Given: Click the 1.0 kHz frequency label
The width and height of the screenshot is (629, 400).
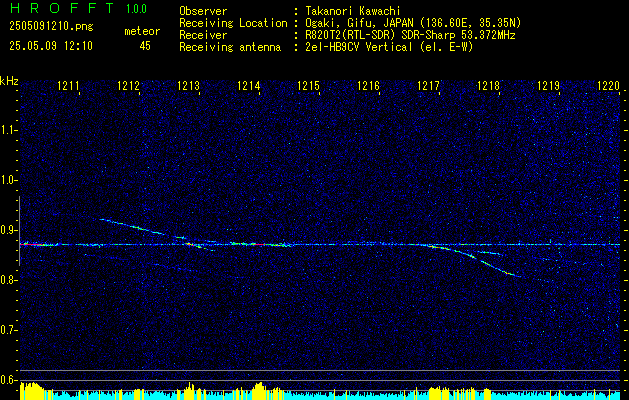Looking at the screenshot, I should click(x=9, y=181).
